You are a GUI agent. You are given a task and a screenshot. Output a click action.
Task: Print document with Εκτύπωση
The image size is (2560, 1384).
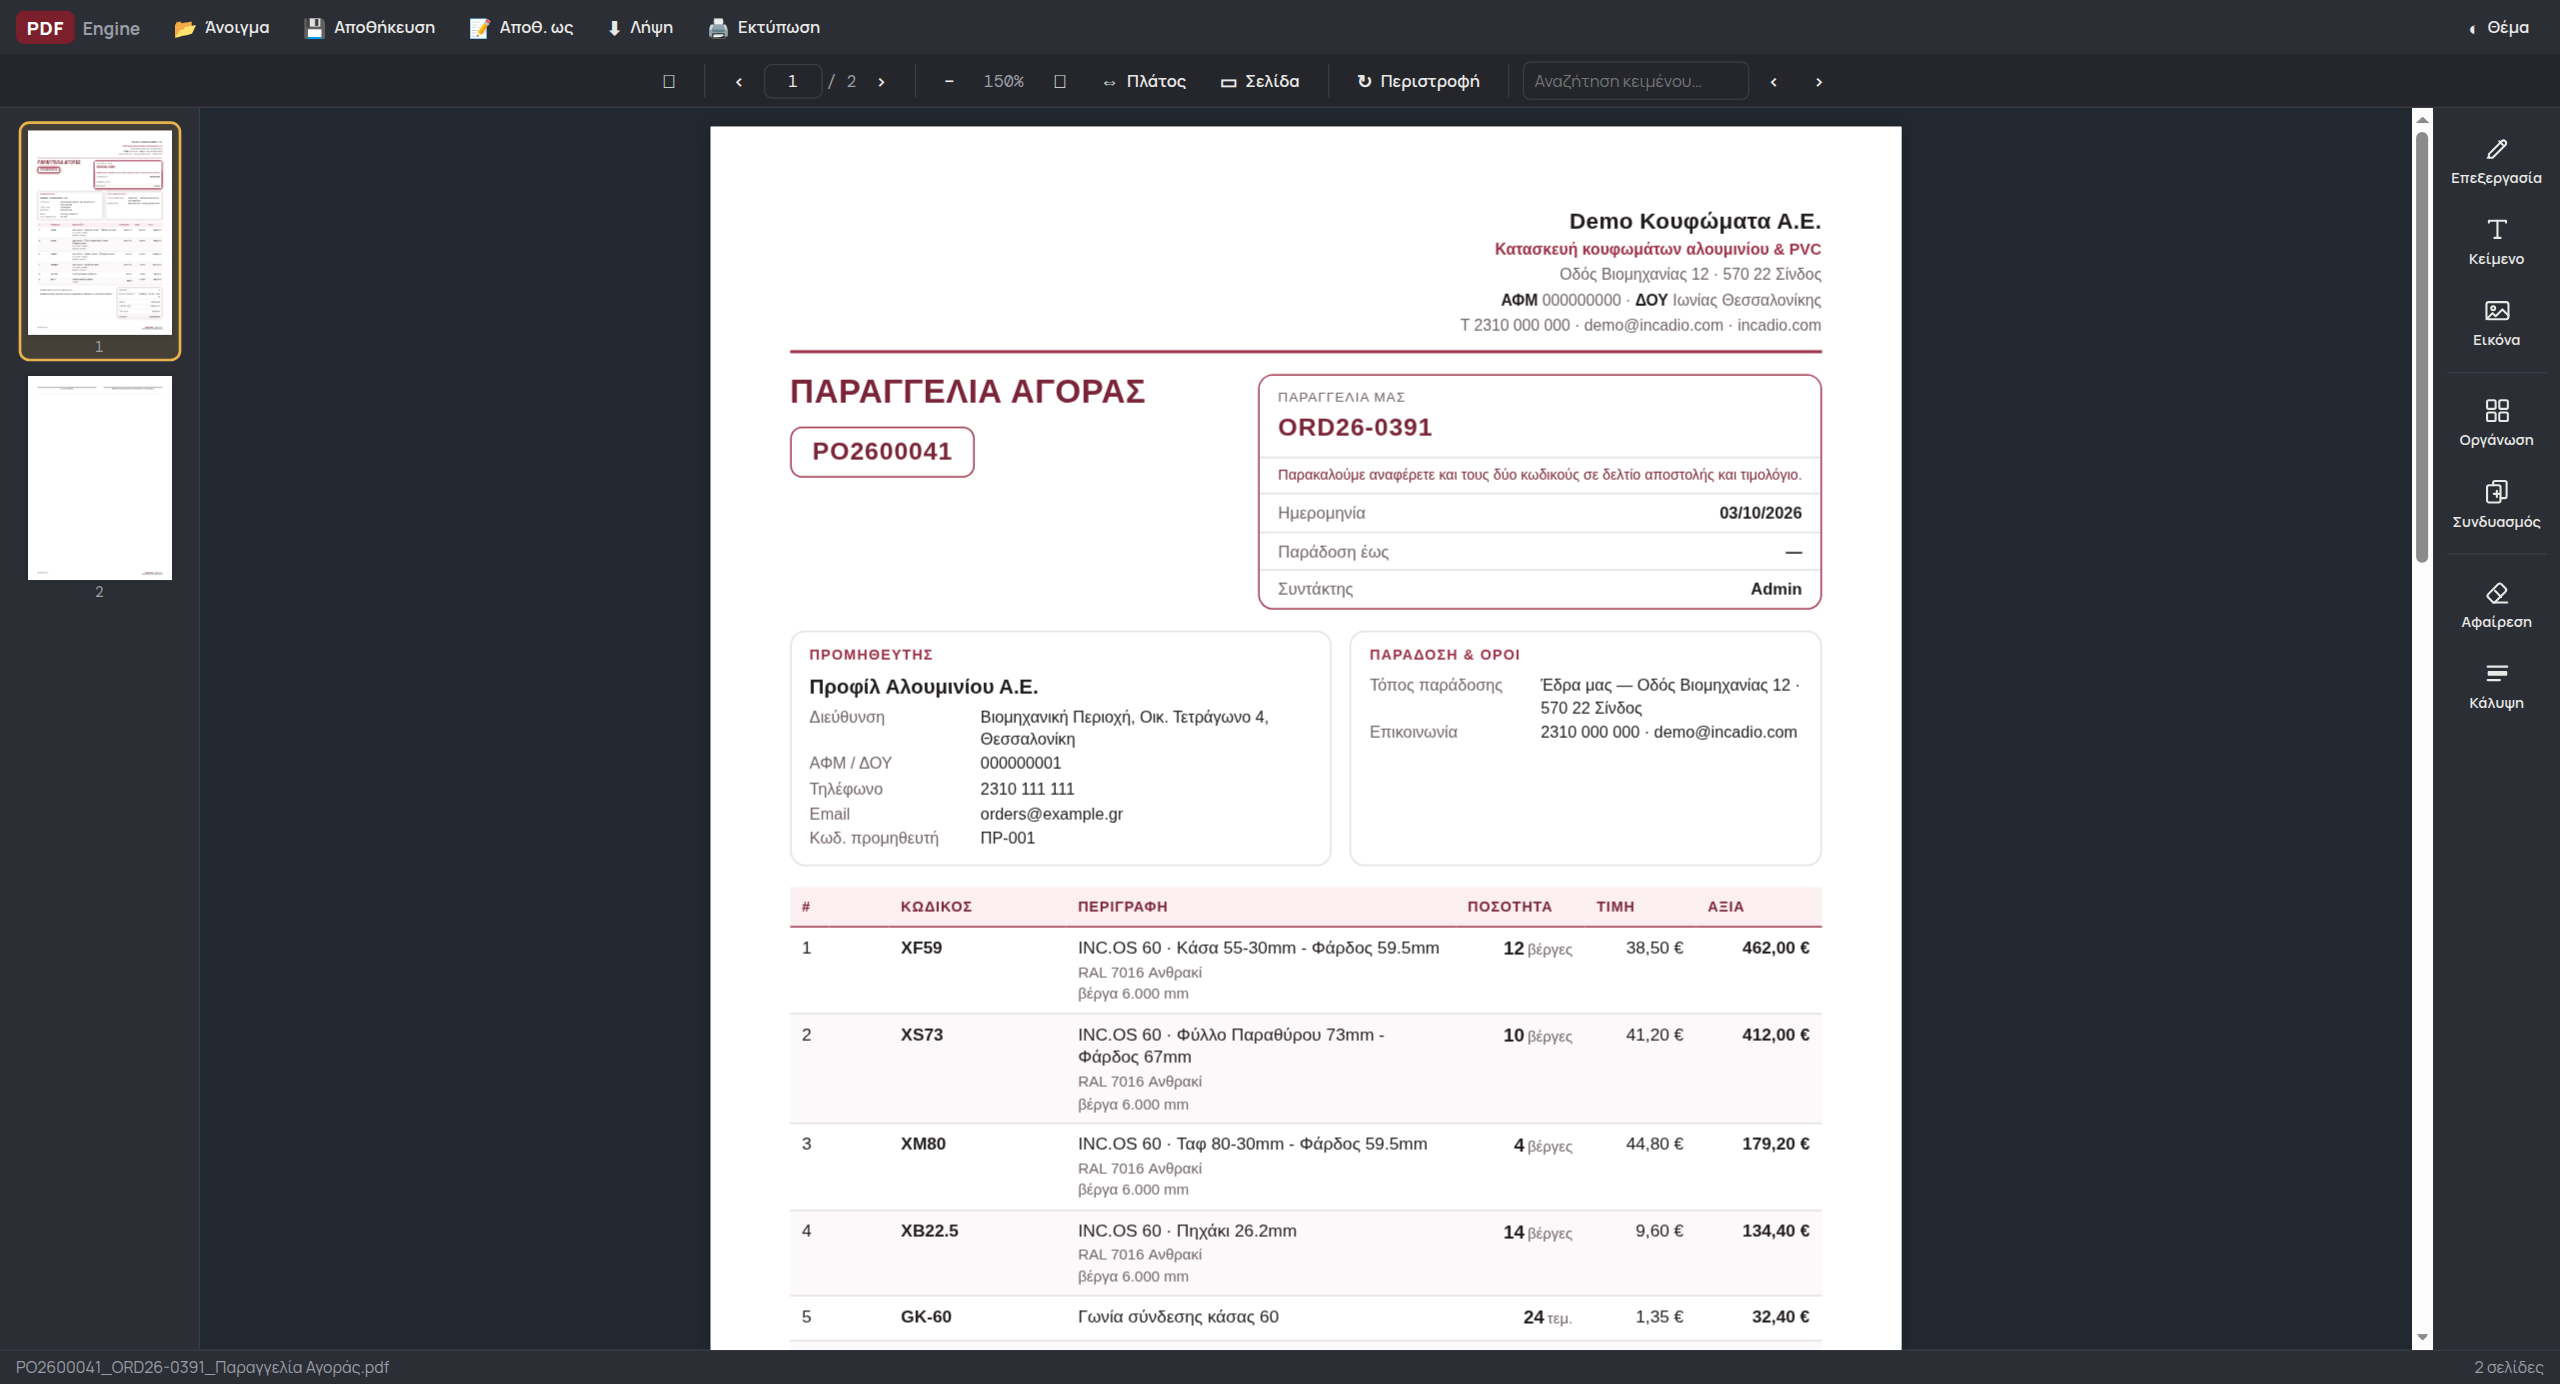[x=765, y=27]
